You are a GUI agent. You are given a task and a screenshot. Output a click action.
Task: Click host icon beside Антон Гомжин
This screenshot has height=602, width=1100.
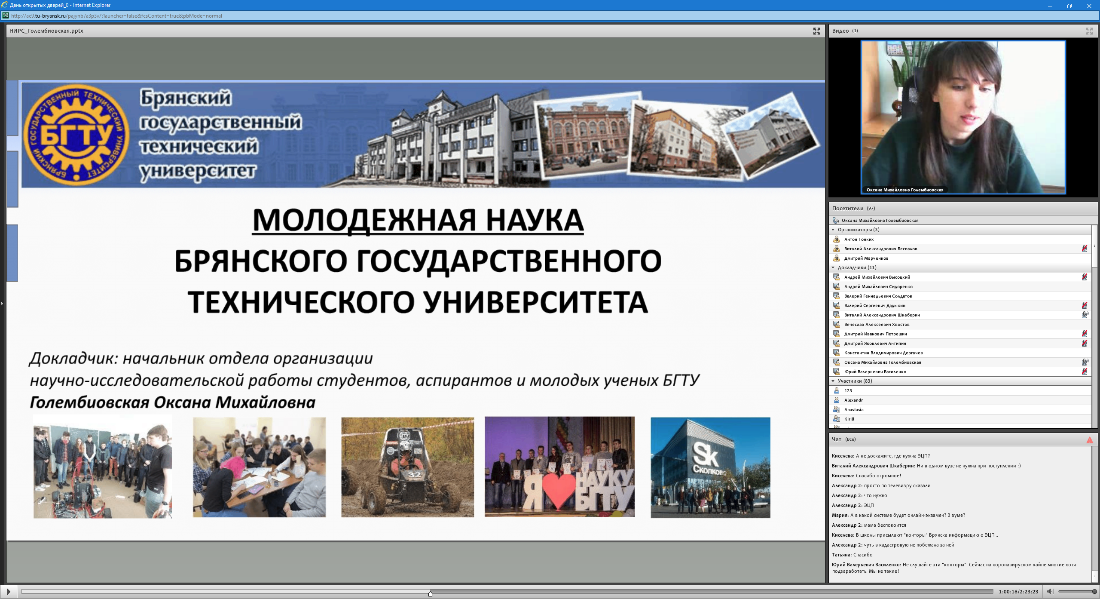point(836,239)
